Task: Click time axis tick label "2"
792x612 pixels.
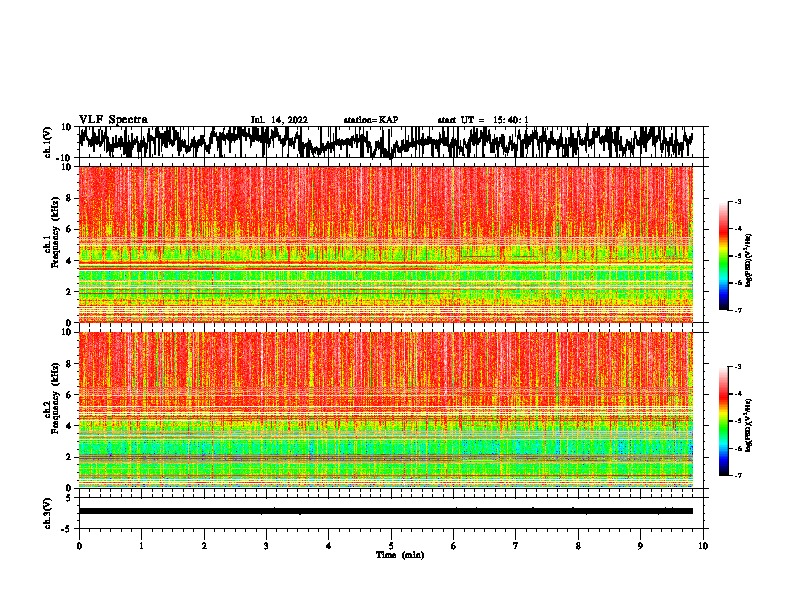Action: click(204, 546)
